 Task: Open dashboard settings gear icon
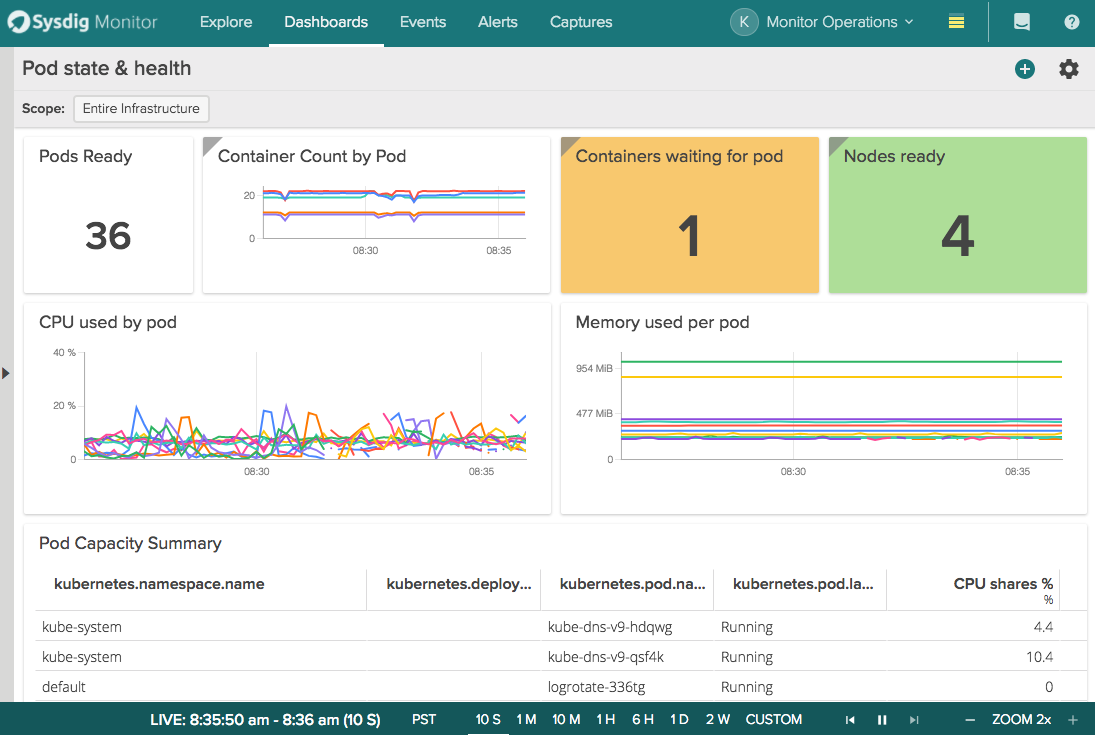coord(1068,69)
